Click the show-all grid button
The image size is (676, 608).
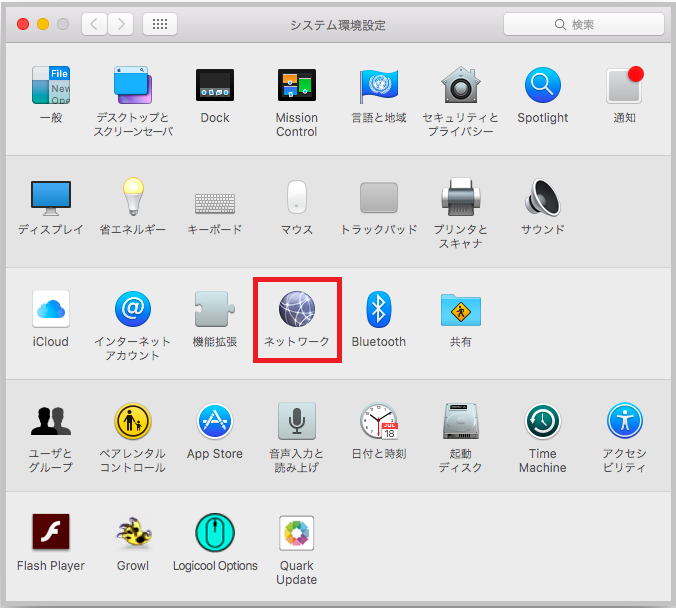click(x=160, y=24)
